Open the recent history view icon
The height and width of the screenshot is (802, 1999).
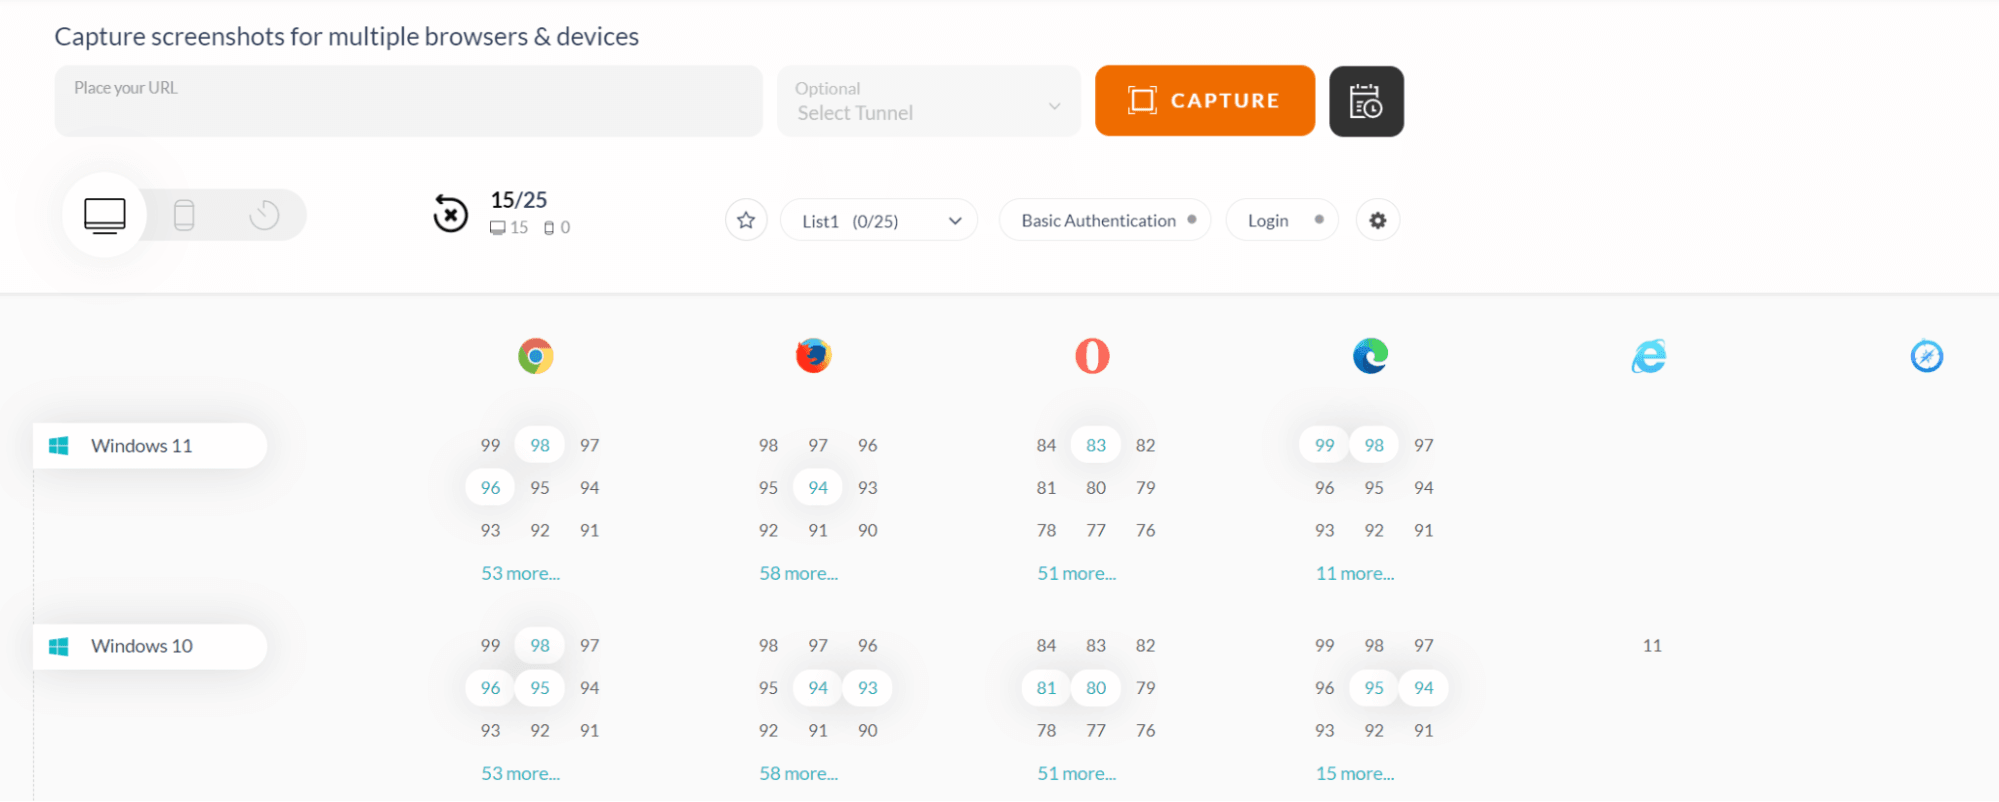[x=264, y=215]
